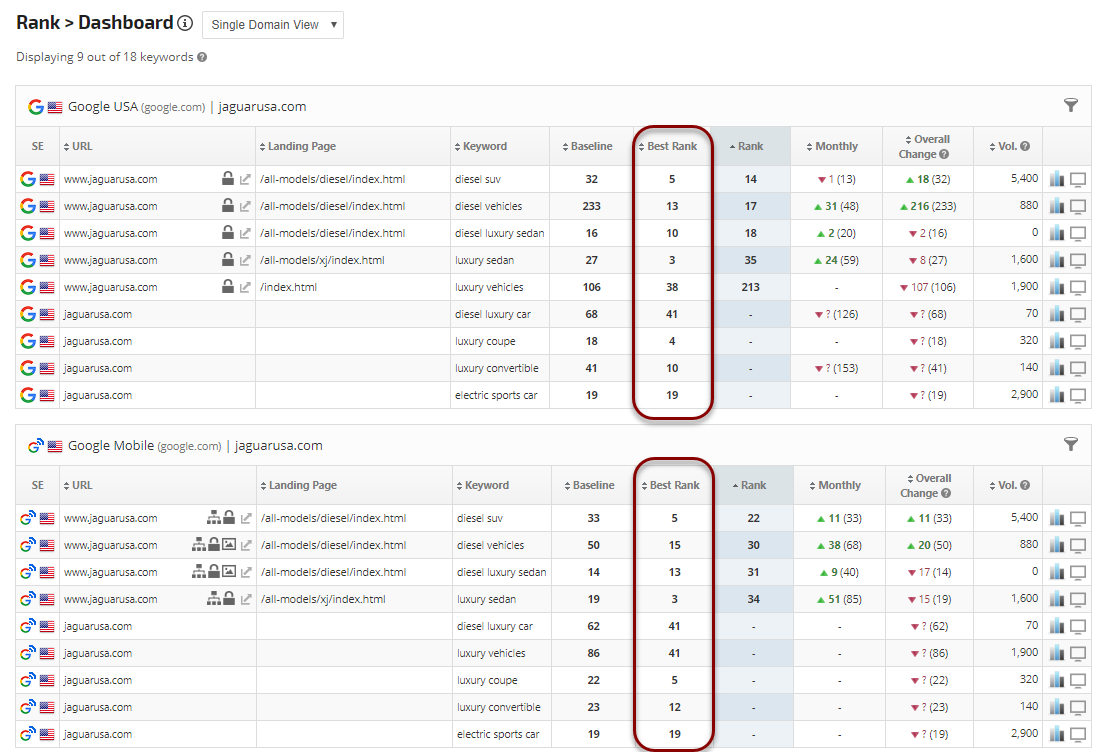Sort Google Mobile table by Monthly column

coord(838,485)
